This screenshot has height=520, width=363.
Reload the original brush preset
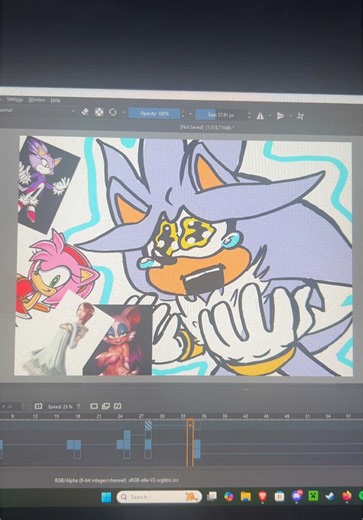pyautogui.click(x=113, y=112)
